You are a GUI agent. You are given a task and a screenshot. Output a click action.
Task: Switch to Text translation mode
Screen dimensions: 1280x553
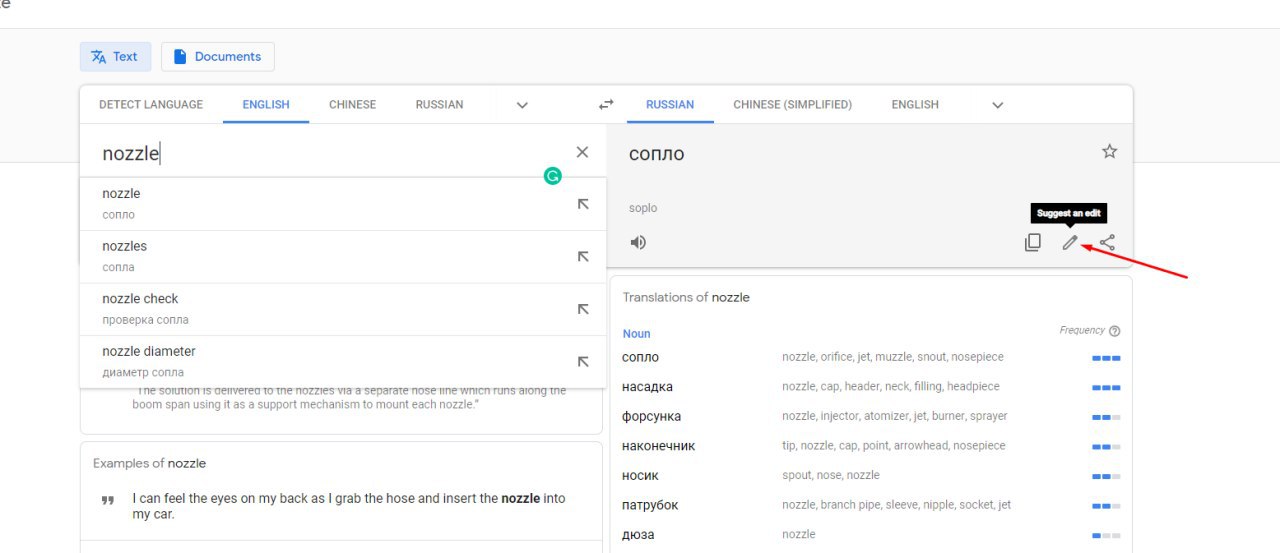115,57
